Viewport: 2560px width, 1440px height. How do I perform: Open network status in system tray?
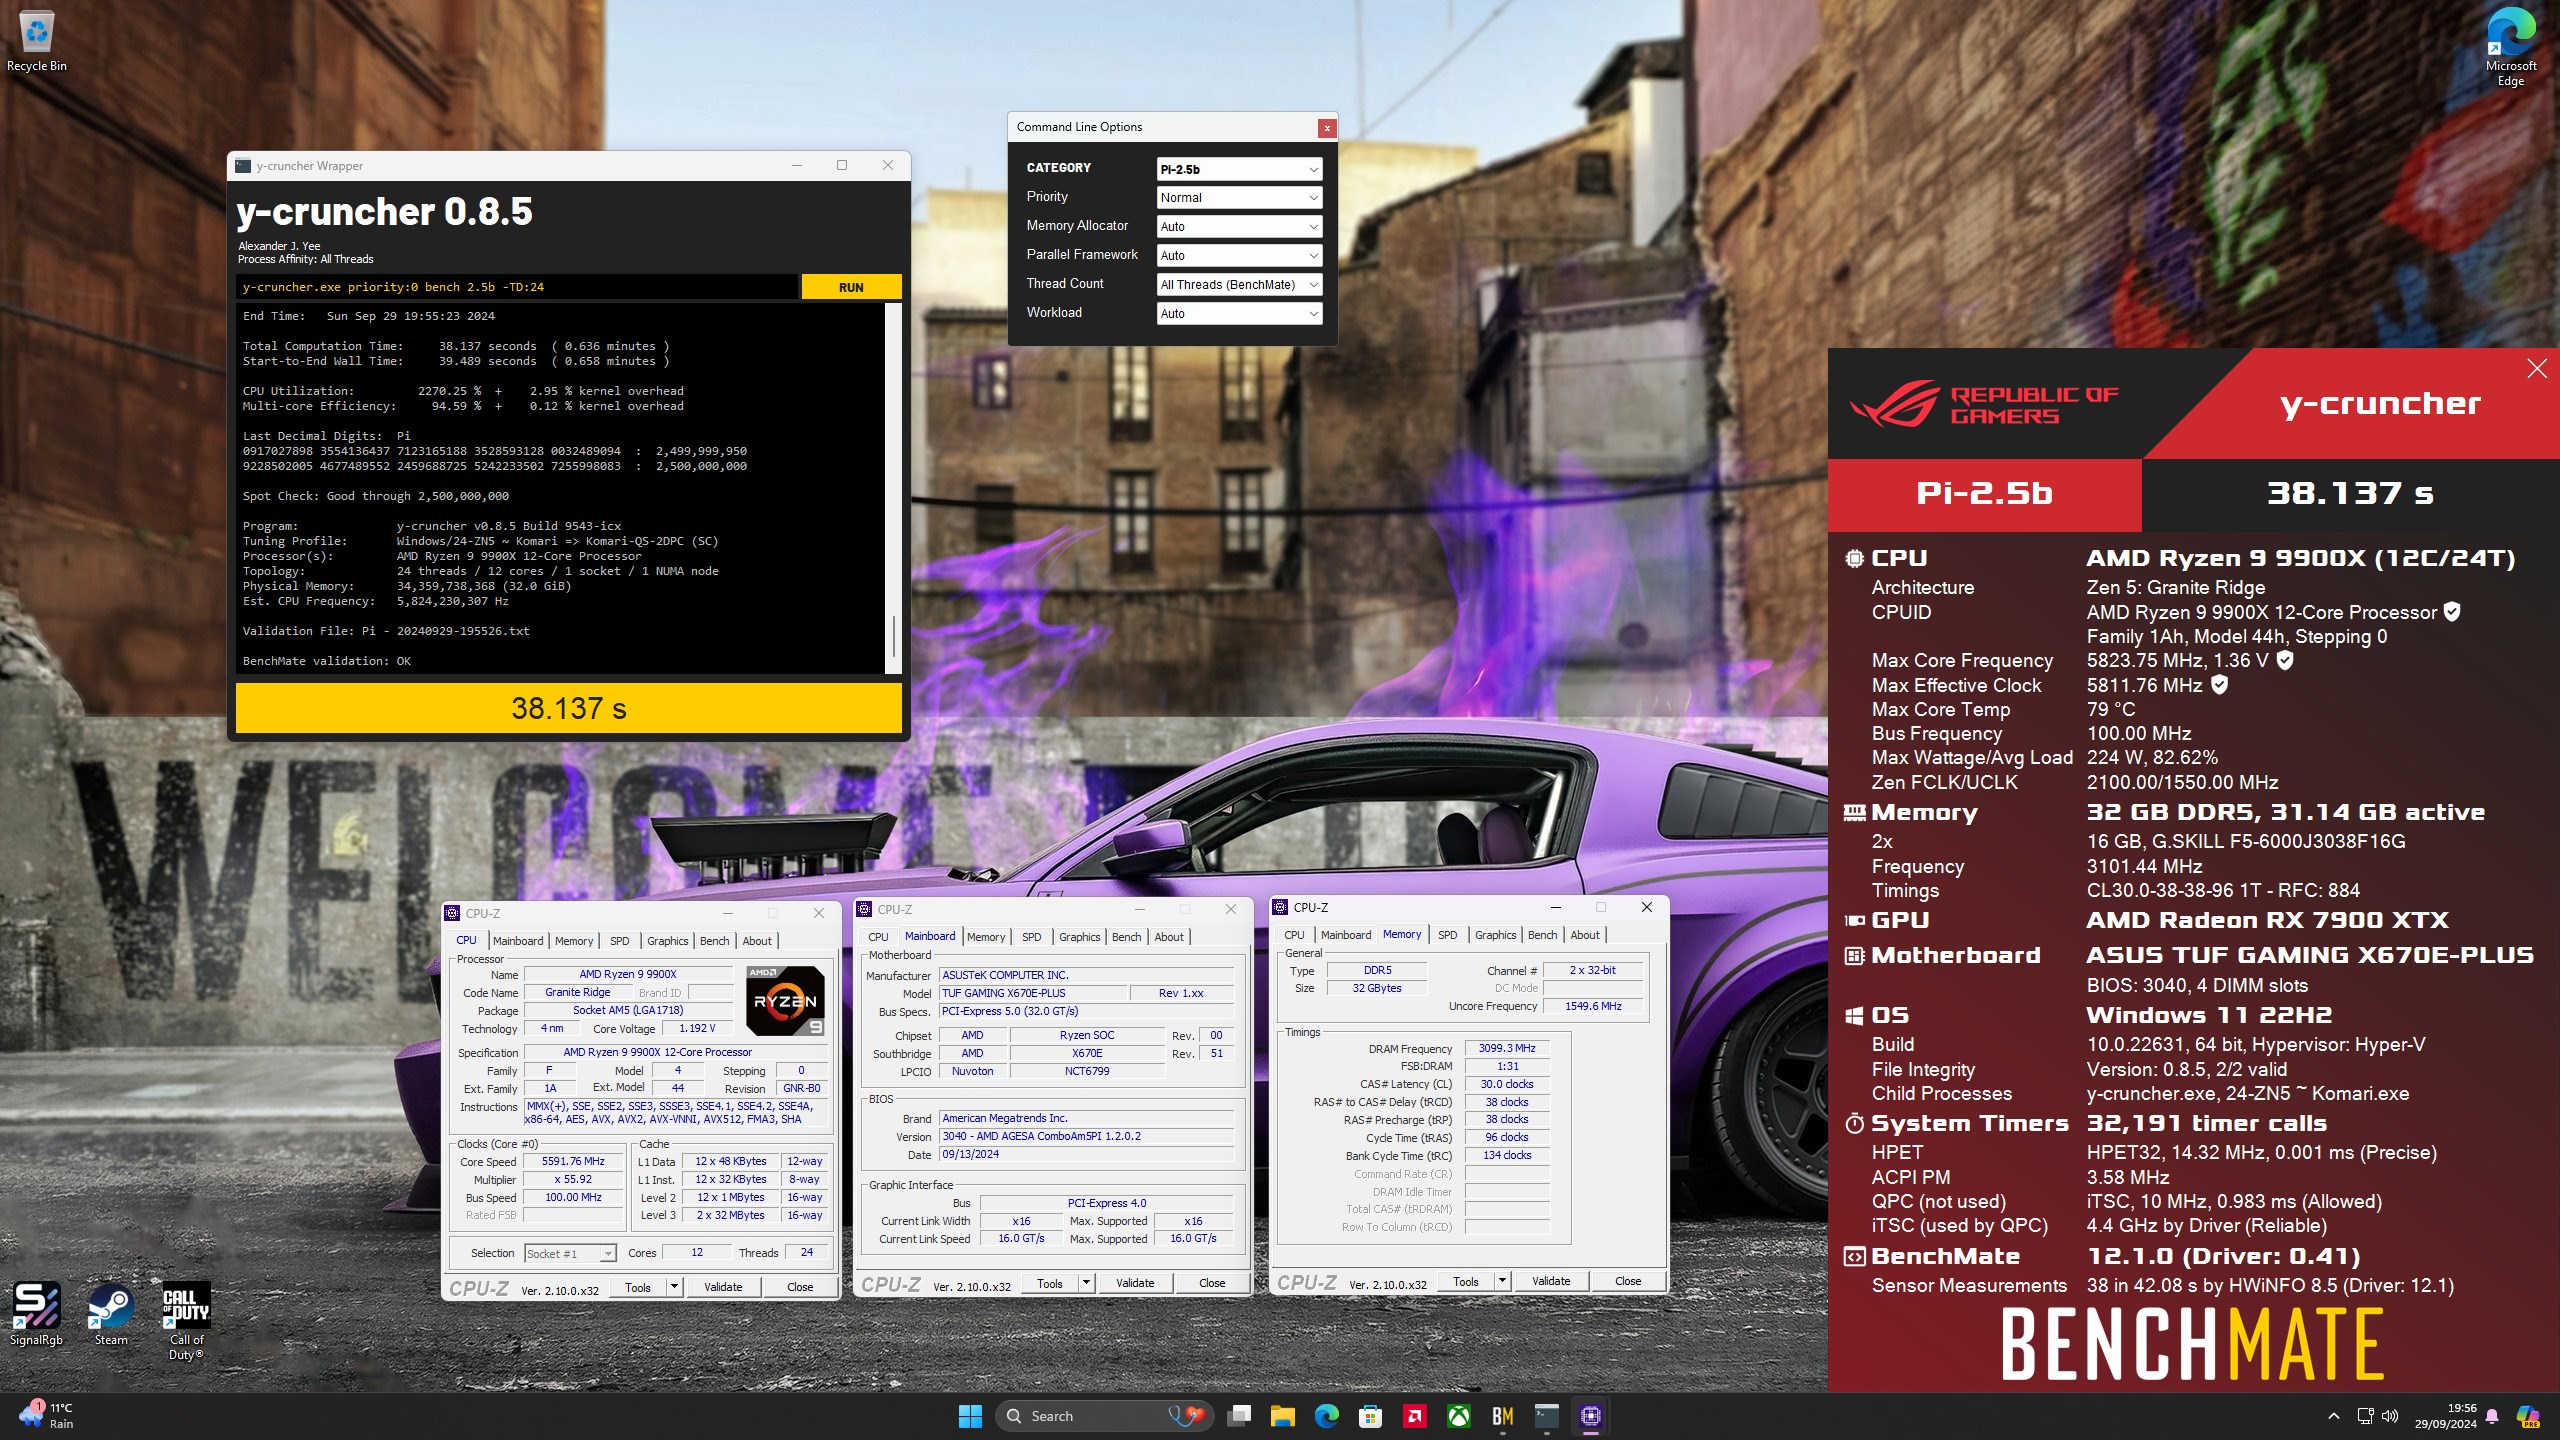[2365, 1416]
